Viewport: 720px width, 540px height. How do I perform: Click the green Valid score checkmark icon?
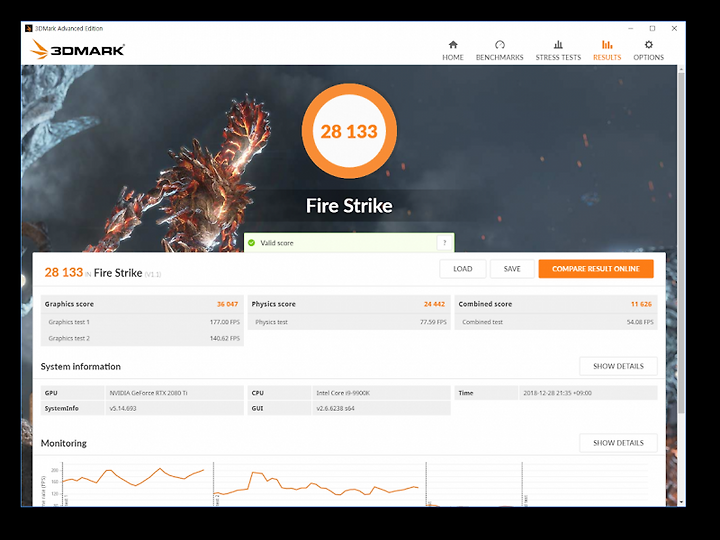coord(251,243)
